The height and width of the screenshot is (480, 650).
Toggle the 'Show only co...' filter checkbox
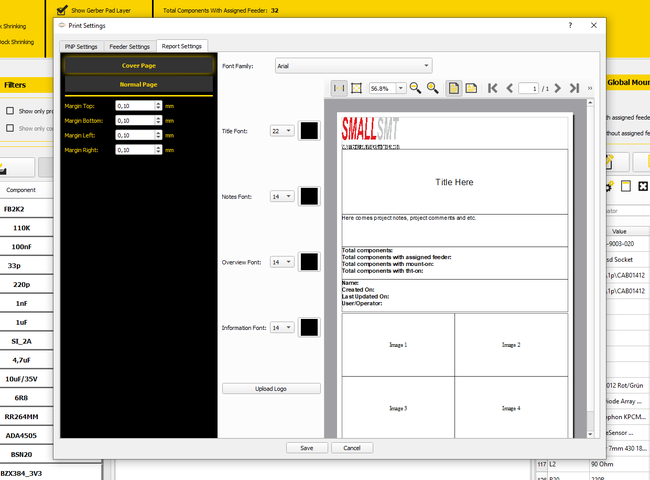coord(10,128)
